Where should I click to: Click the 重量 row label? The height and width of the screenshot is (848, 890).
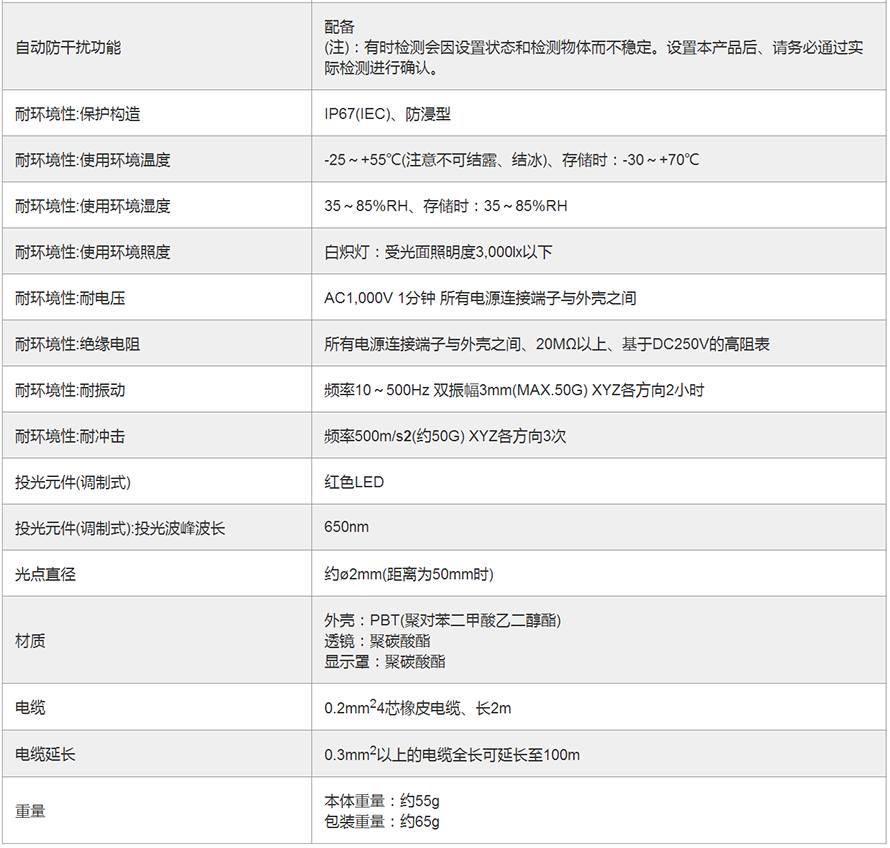point(30,811)
